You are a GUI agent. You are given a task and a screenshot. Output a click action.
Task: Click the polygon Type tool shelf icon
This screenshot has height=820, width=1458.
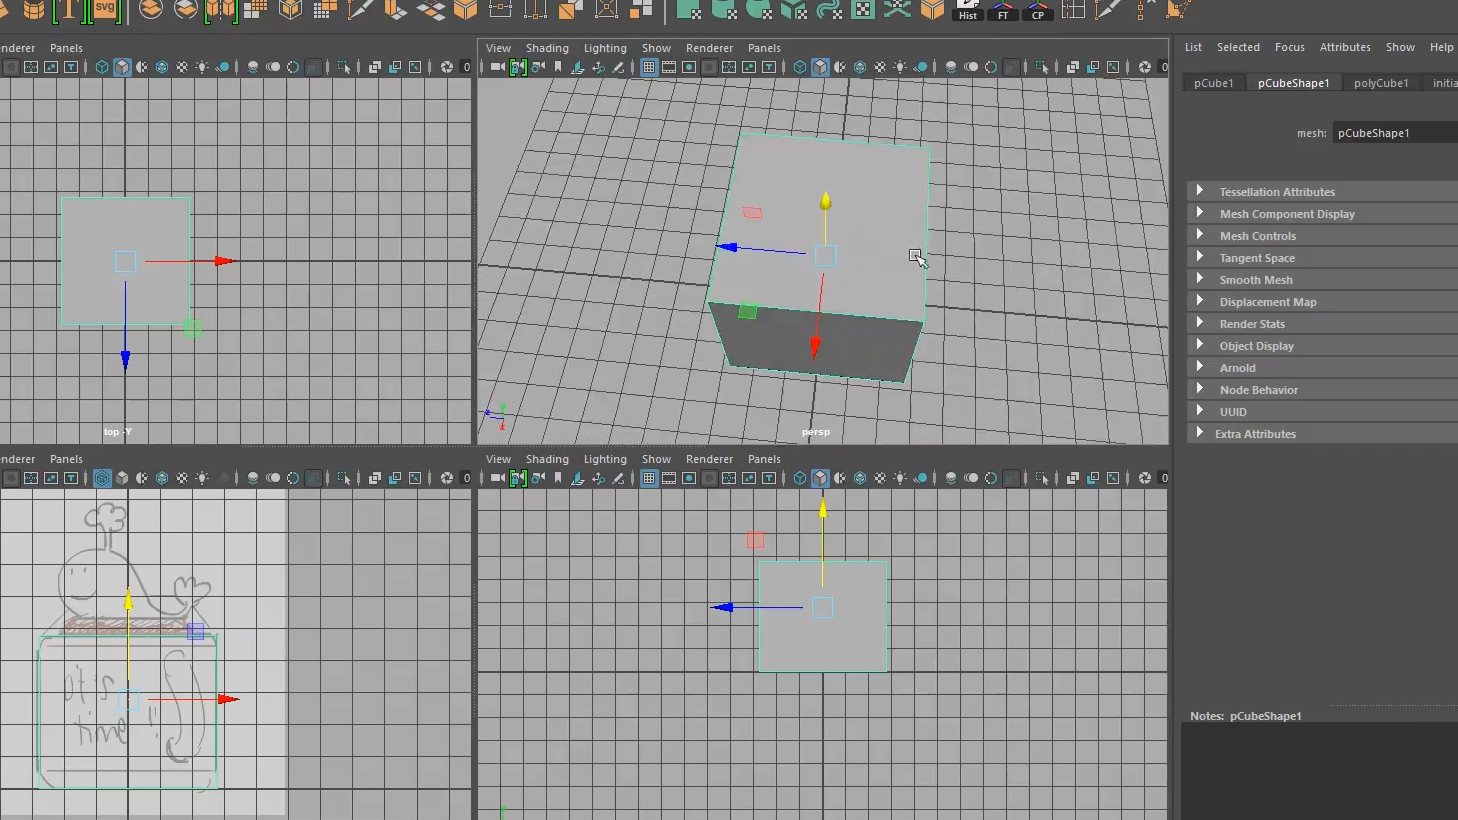(68, 10)
